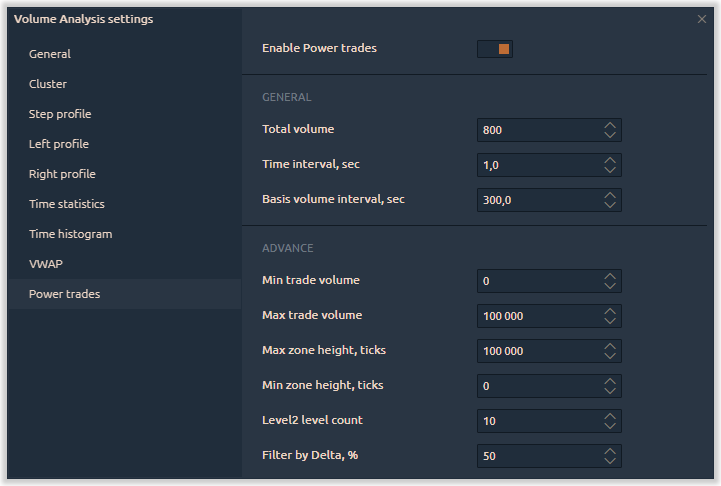721x486 pixels.
Task: Decrease Filter by Delta percent value
Action: (x=610, y=460)
